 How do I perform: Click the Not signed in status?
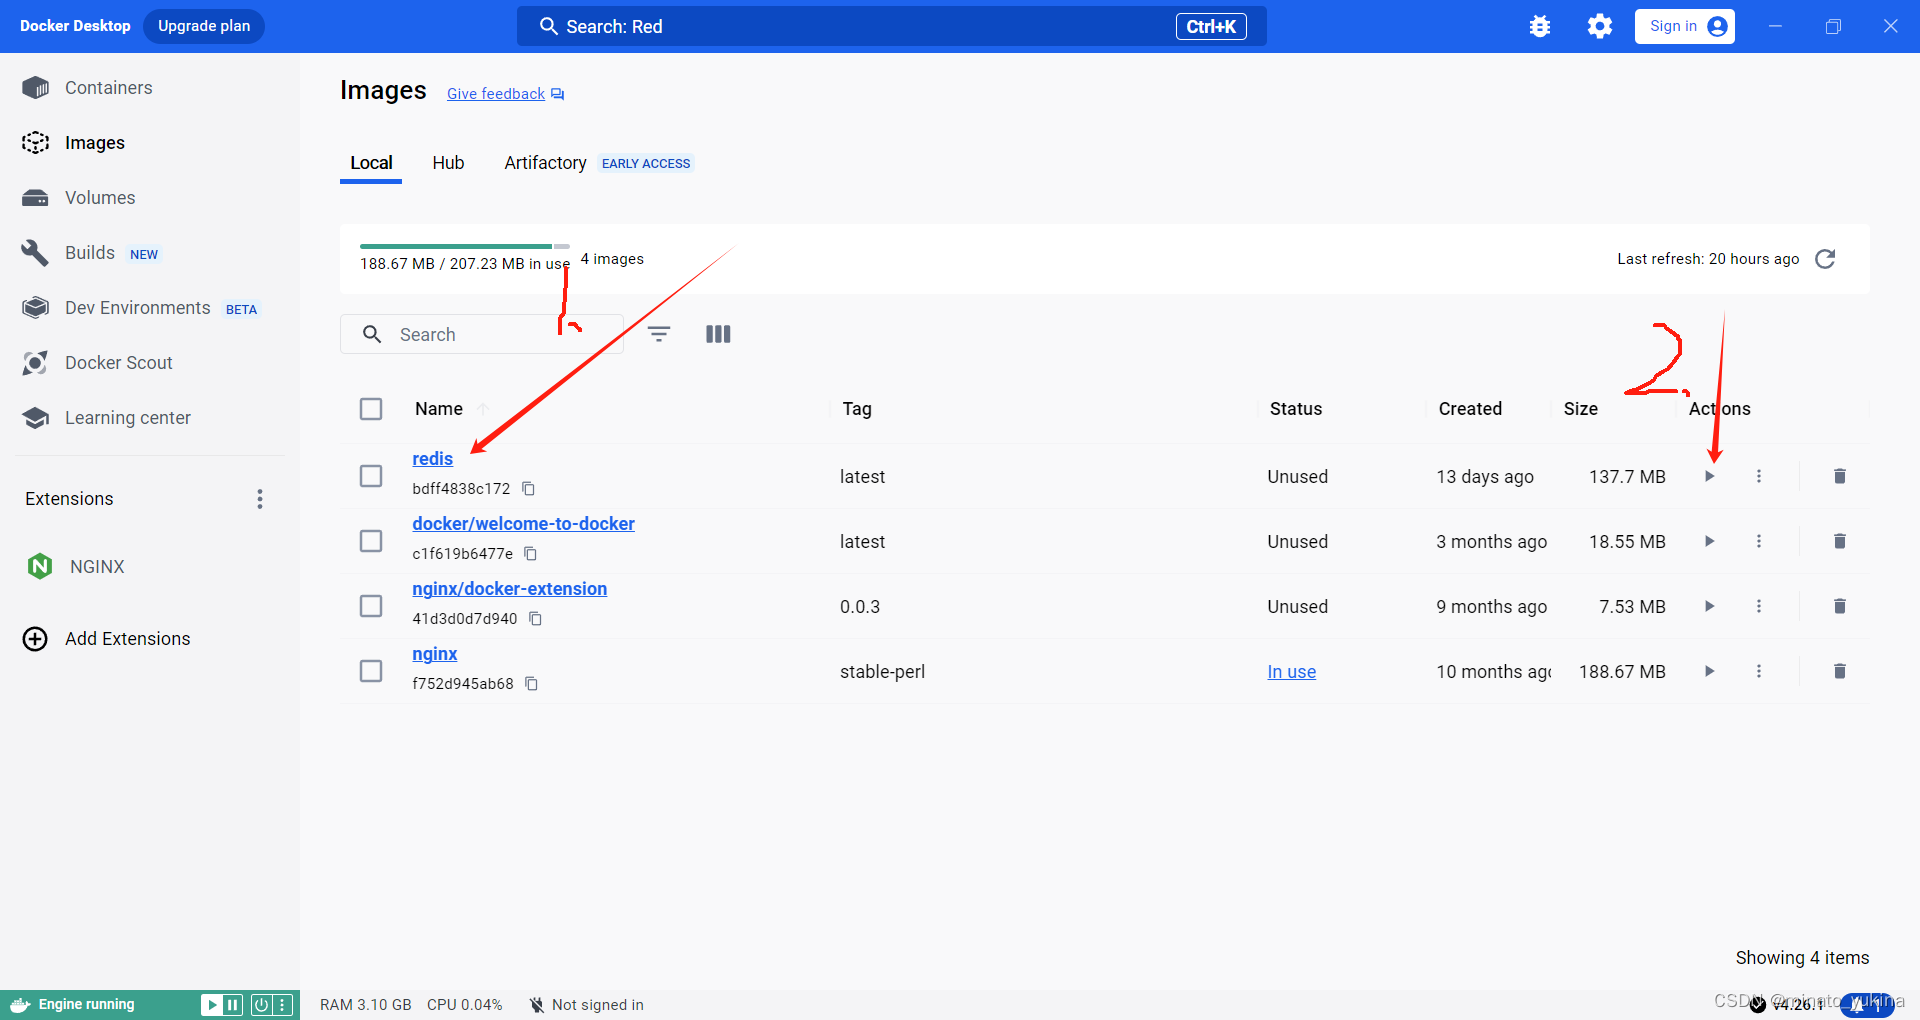tap(587, 1005)
